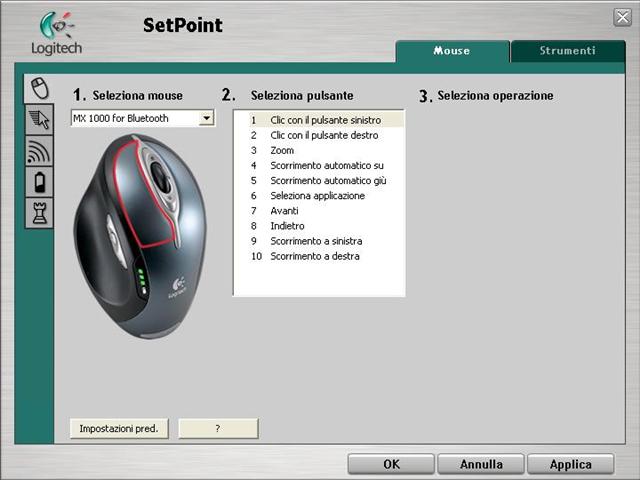Click the MX 1000 mouse image

(x=140, y=236)
